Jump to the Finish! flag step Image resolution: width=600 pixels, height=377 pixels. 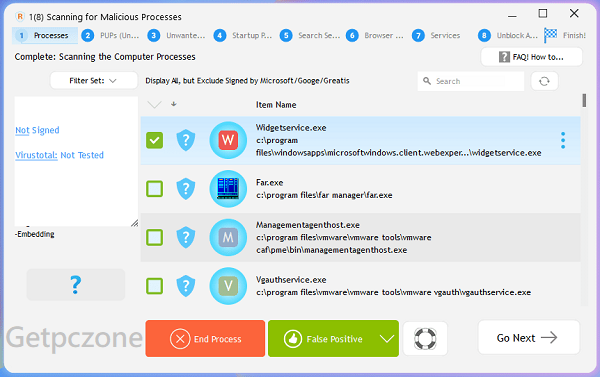[565, 36]
